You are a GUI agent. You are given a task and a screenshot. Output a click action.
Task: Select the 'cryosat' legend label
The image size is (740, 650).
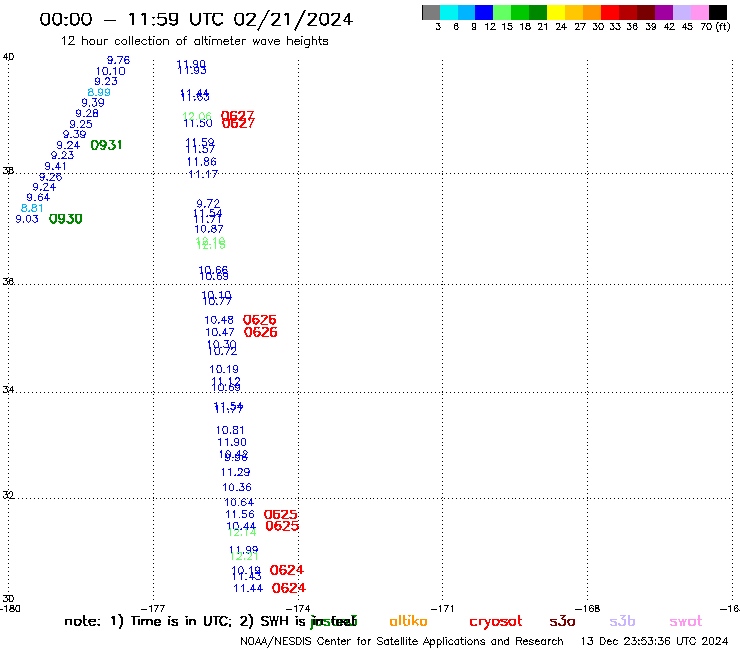pyautogui.click(x=496, y=622)
